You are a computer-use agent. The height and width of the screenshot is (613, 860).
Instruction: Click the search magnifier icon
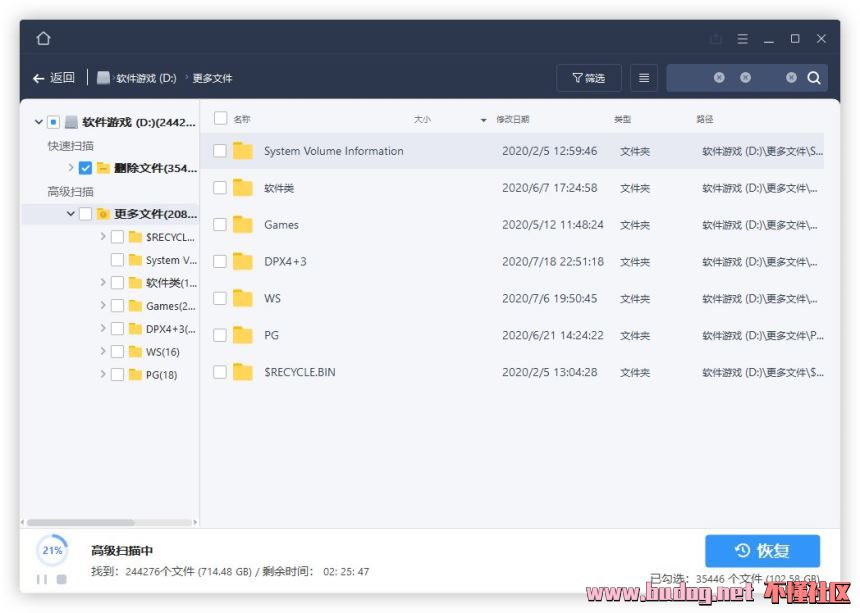(814, 78)
